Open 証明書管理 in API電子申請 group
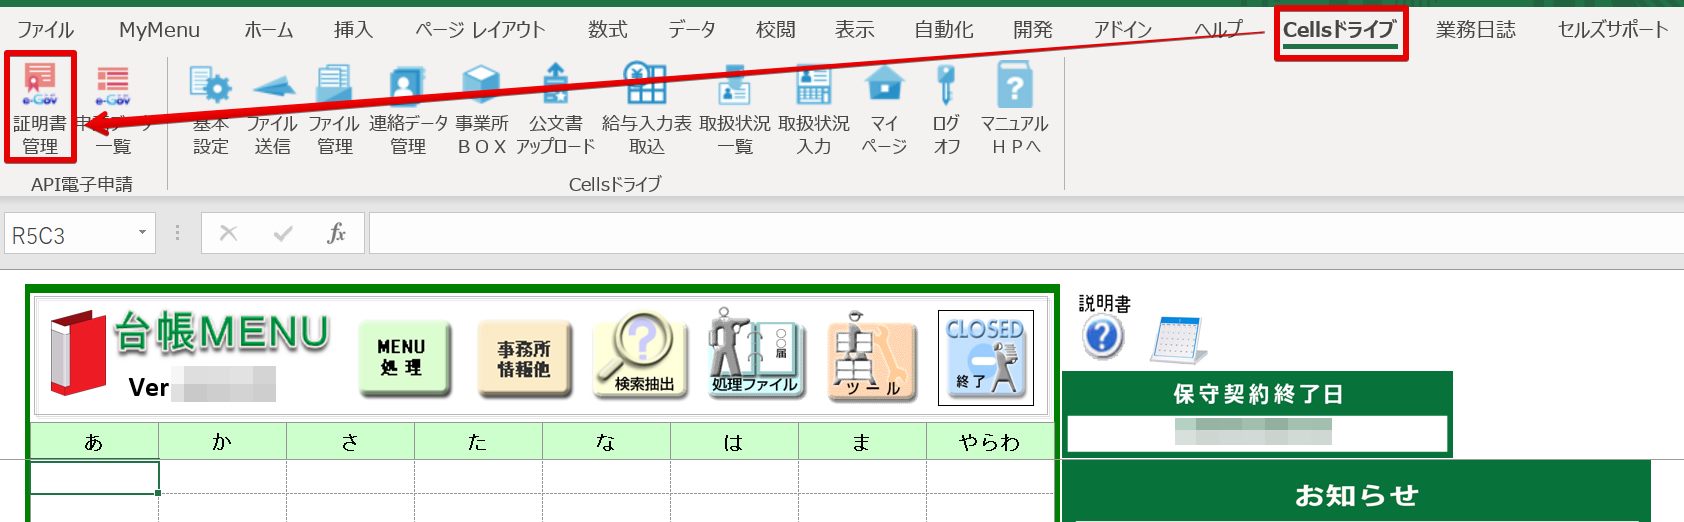 (x=40, y=108)
